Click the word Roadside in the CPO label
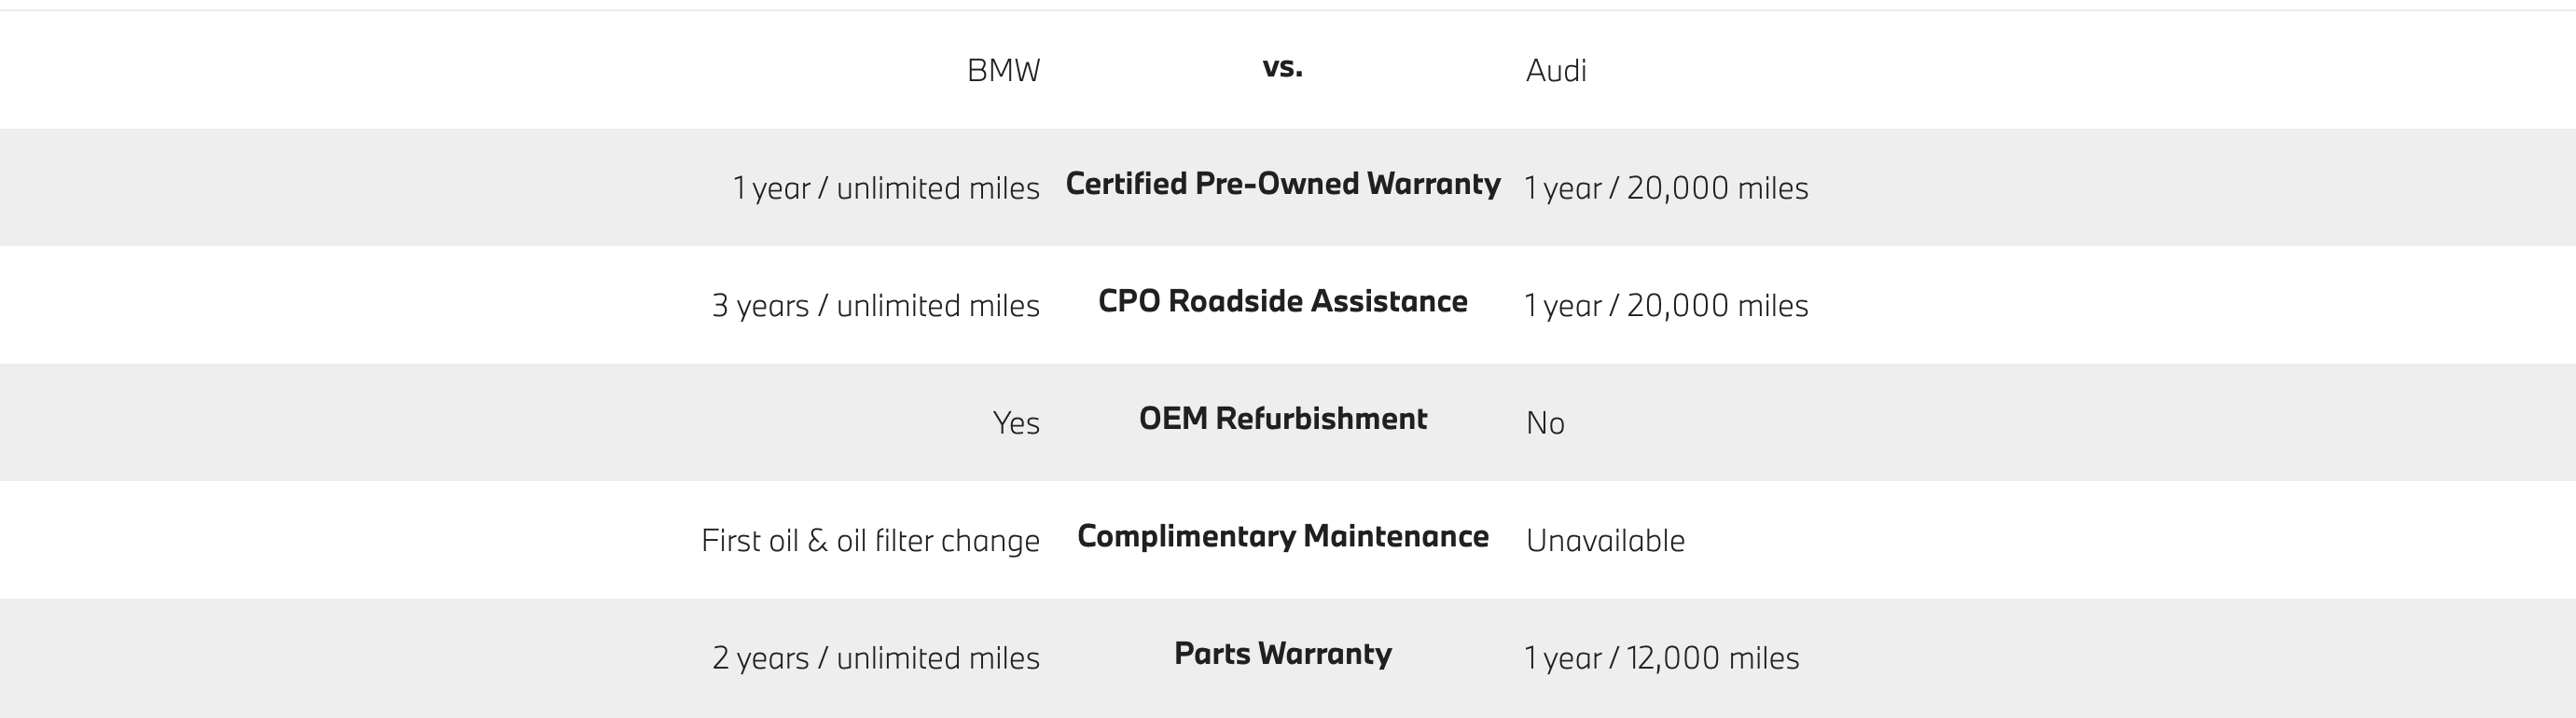 tap(1235, 301)
